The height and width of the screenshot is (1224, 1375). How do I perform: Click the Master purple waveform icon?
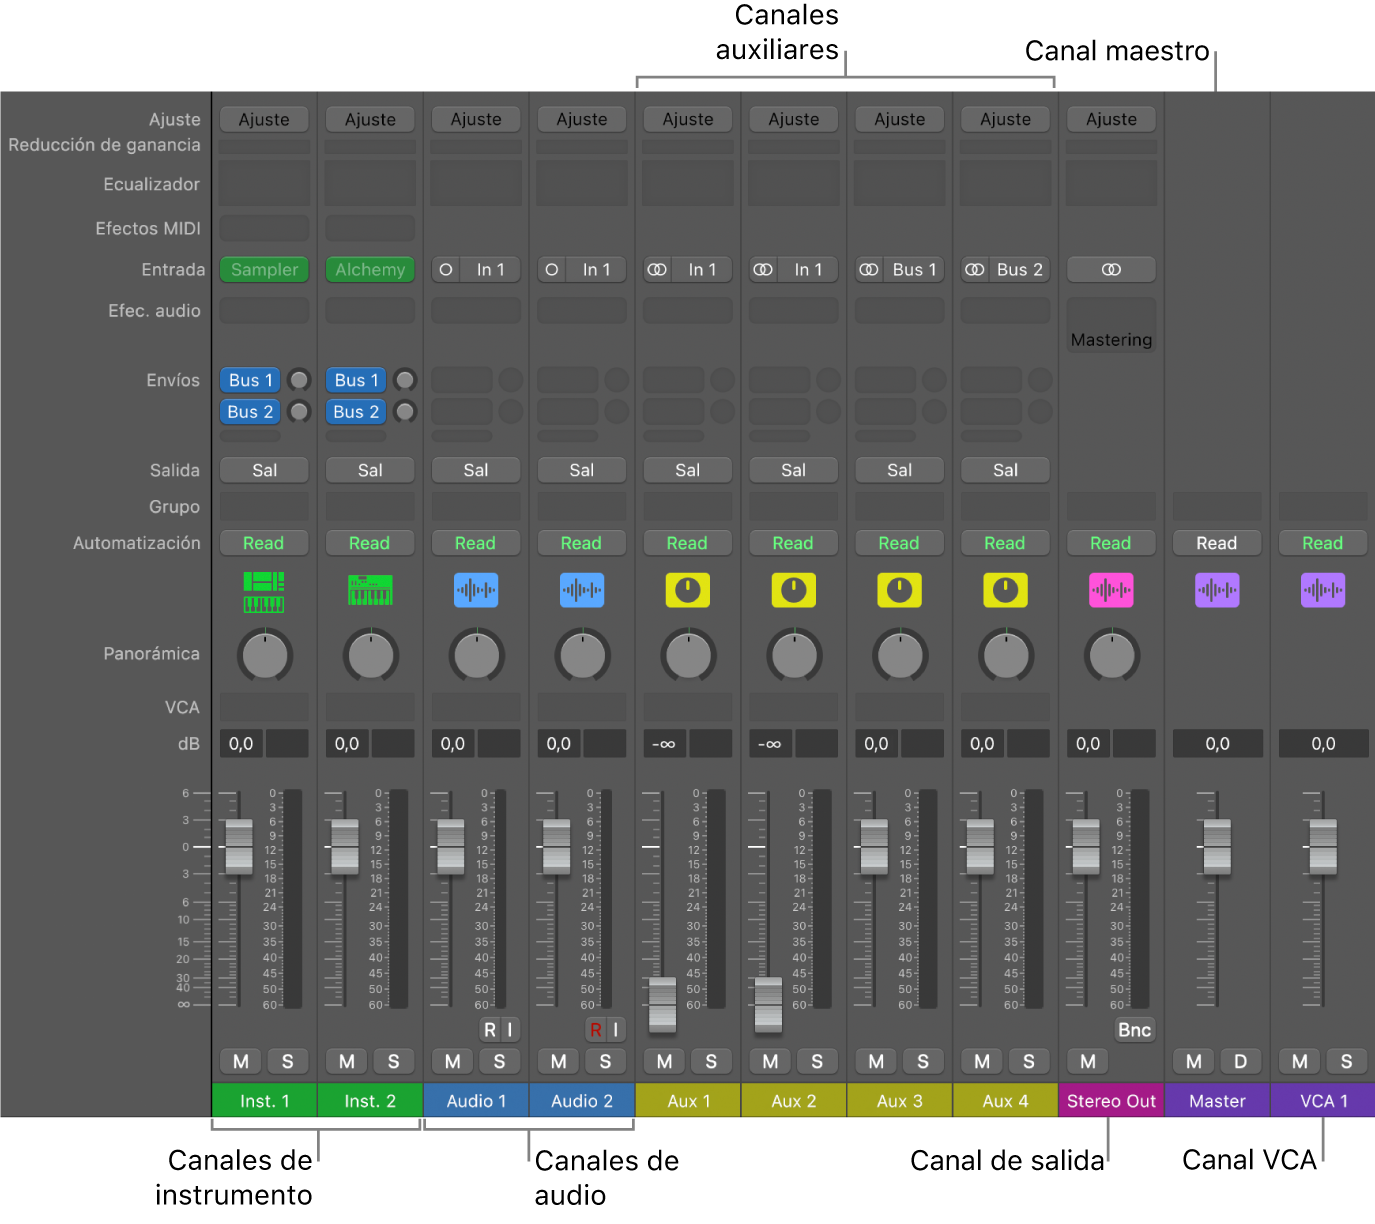(x=1217, y=591)
